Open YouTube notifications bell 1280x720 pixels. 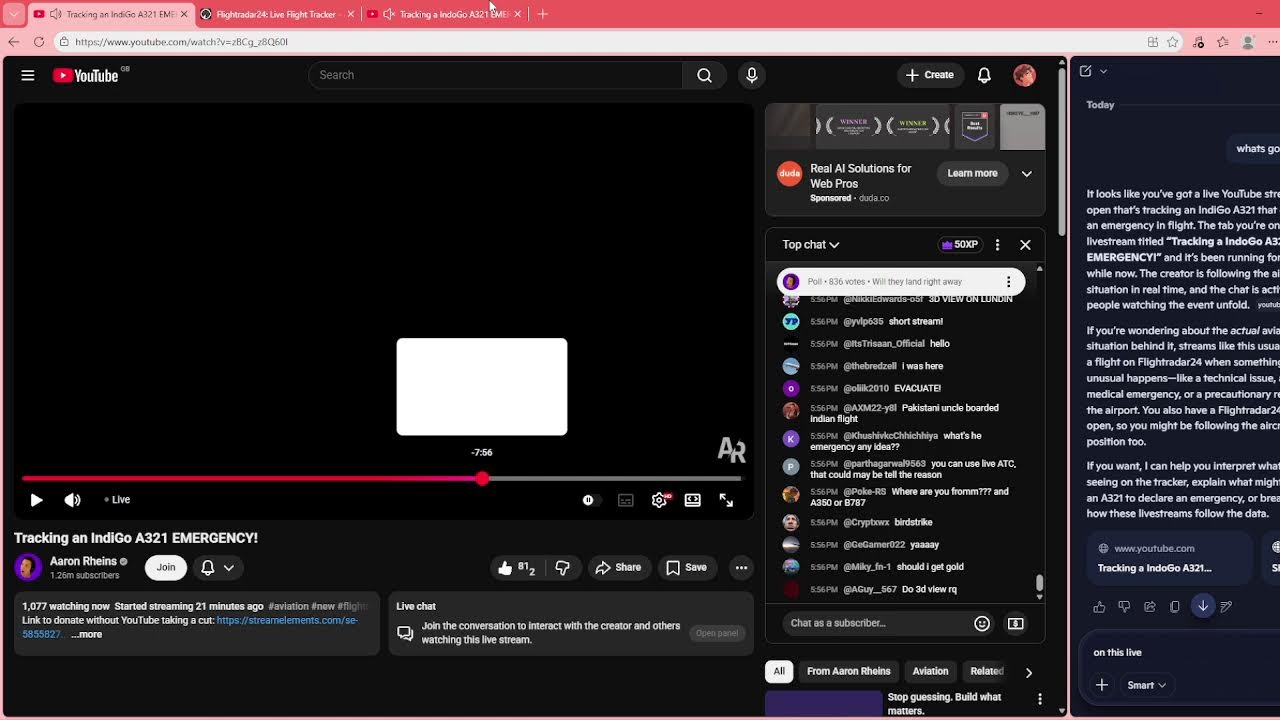coord(984,75)
